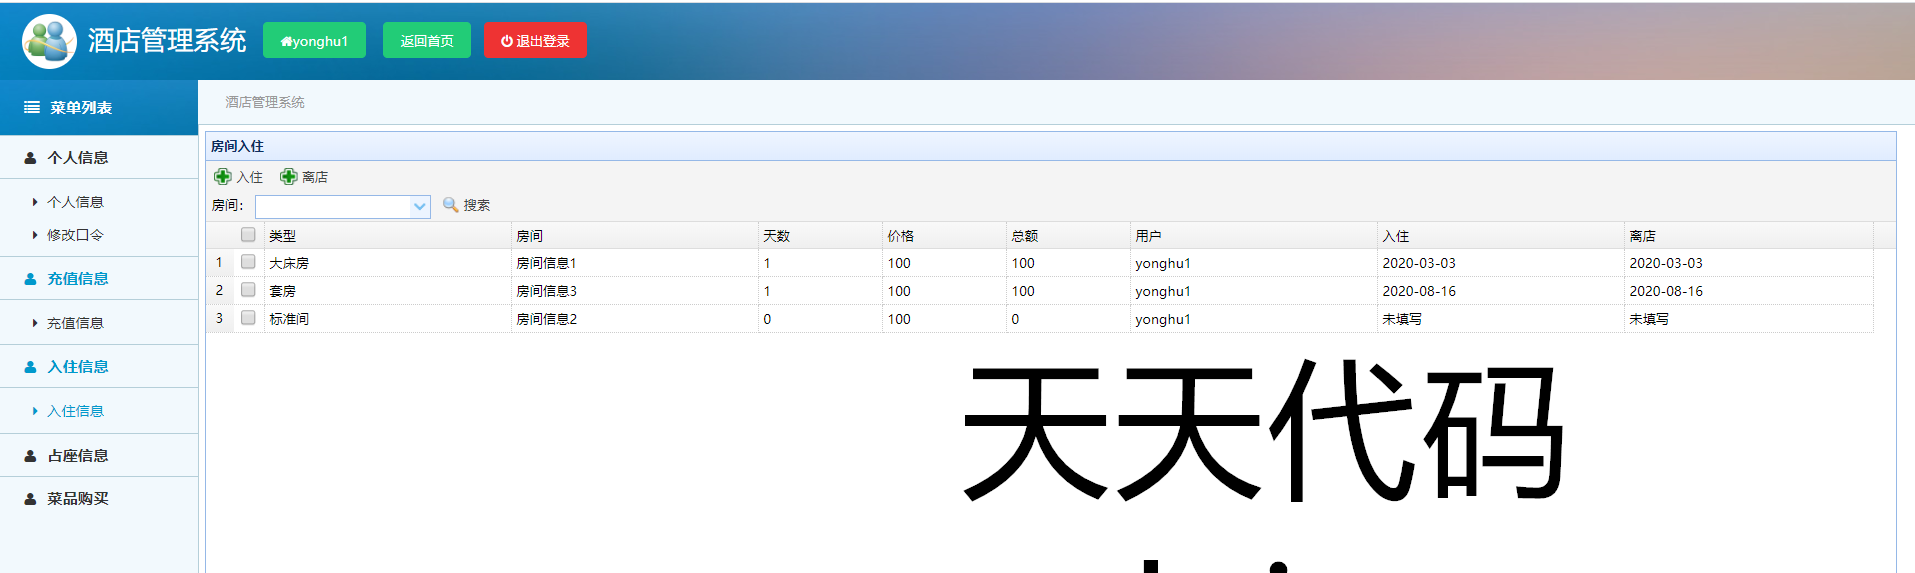
Task: Click the hotel system user avatar logo
Action: coord(49,41)
